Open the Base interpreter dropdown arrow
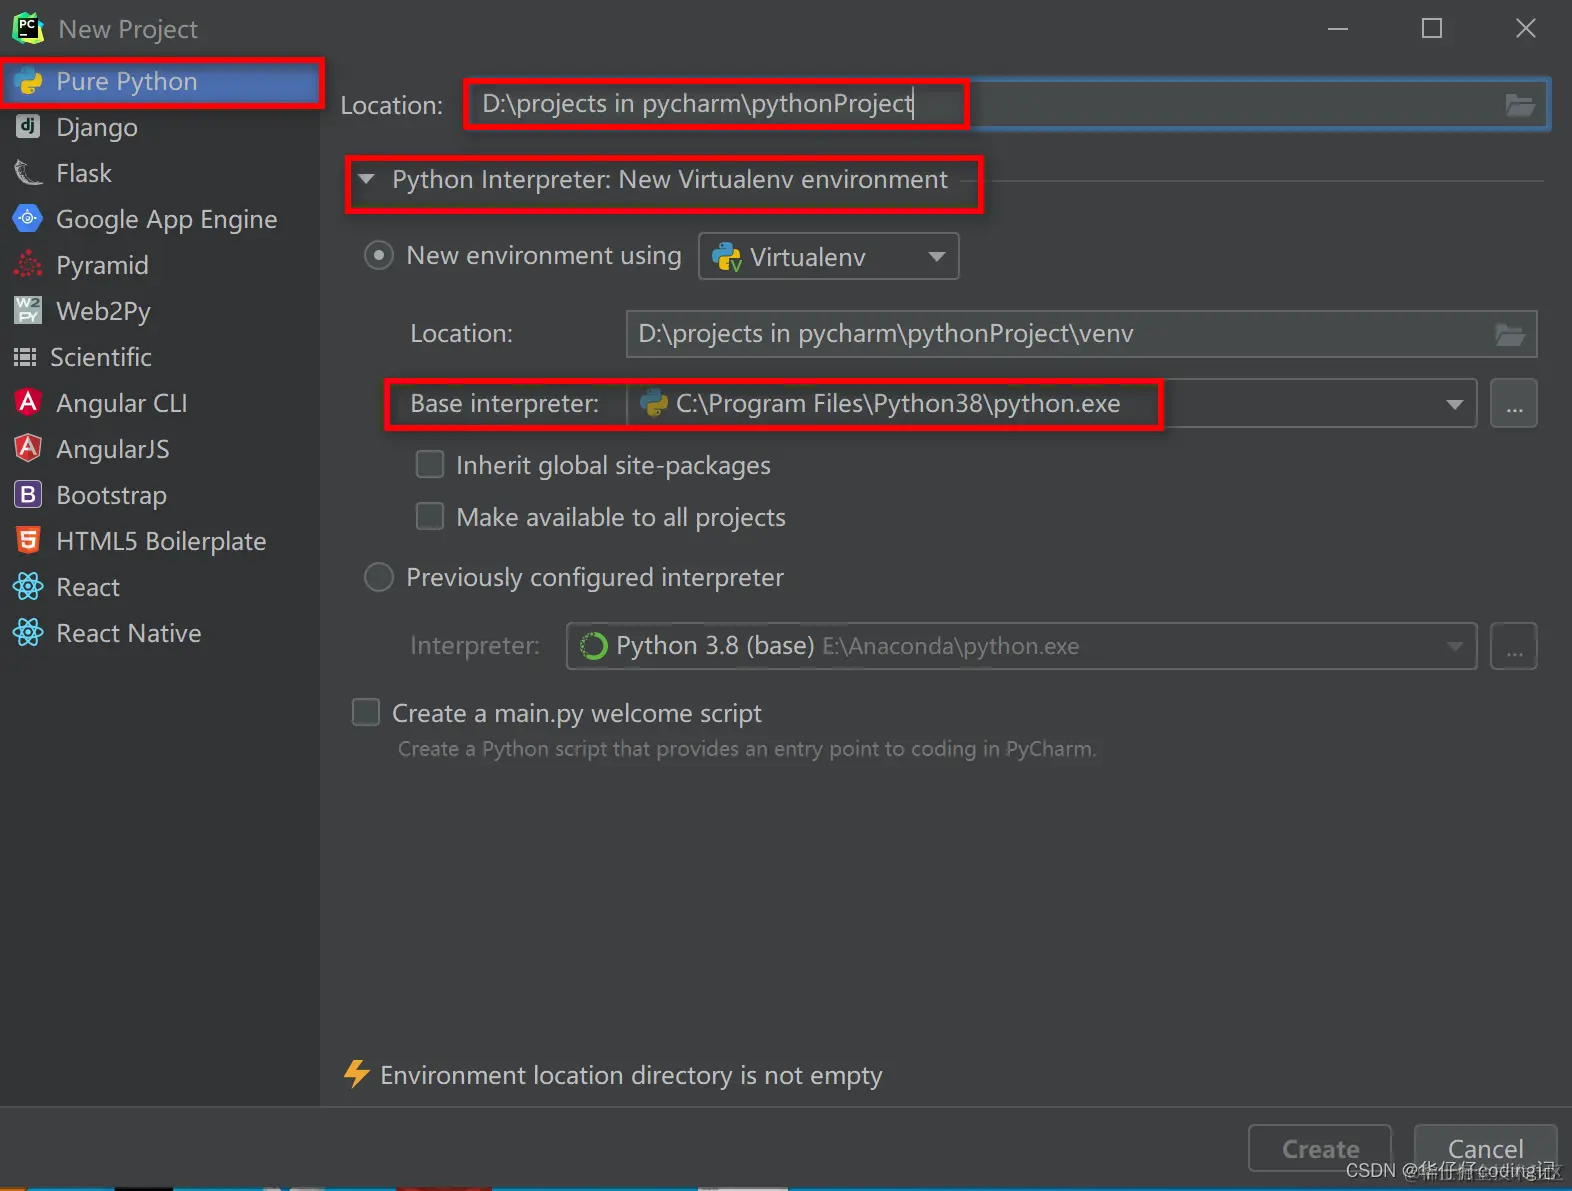The width and height of the screenshot is (1572, 1191). [1454, 404]
